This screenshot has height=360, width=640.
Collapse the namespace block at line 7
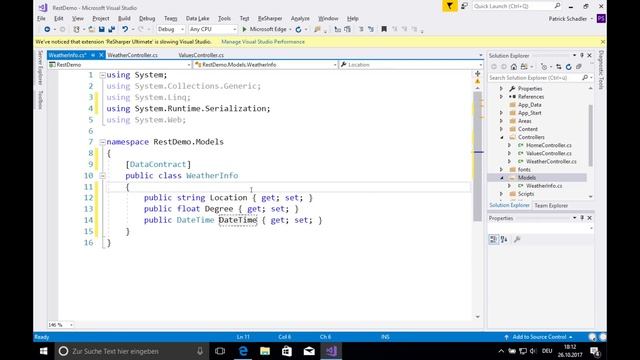(102, 142)
